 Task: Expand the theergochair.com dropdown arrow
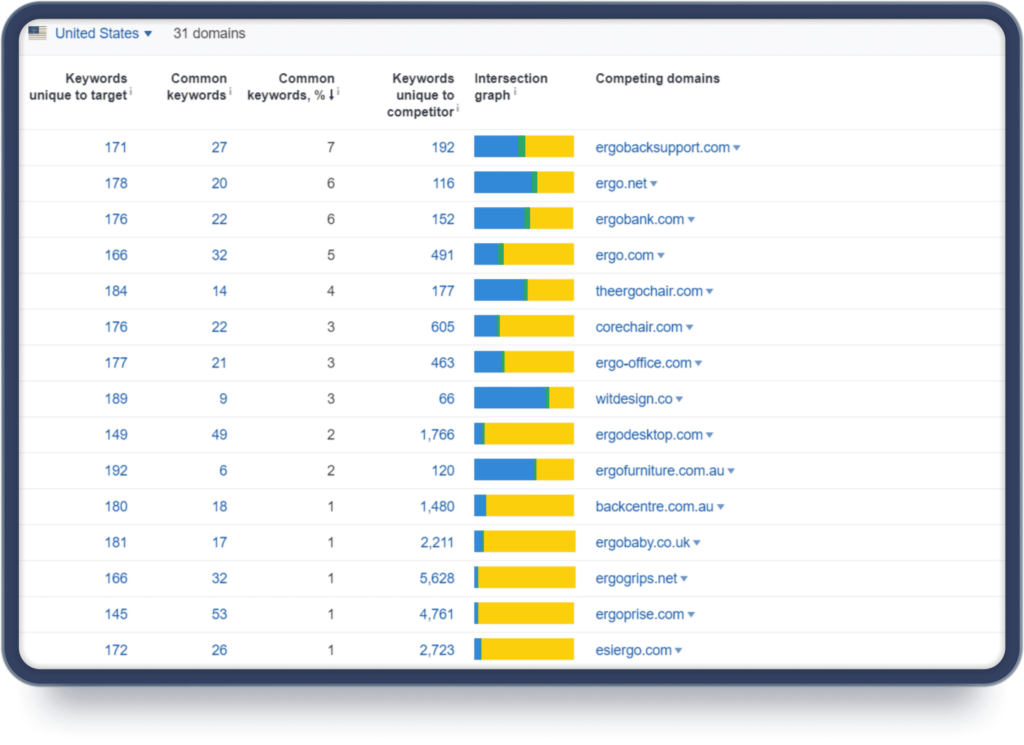pyautogui.click(x=709, y=292)
